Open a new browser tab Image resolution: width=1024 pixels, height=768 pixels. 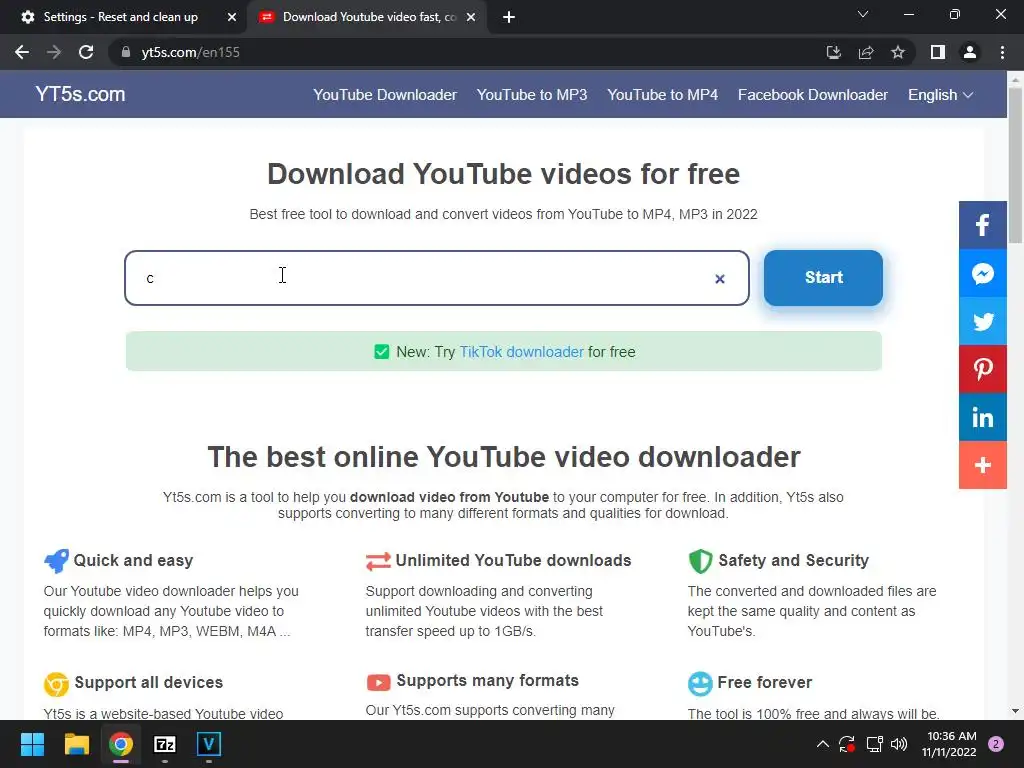point(509,17)
